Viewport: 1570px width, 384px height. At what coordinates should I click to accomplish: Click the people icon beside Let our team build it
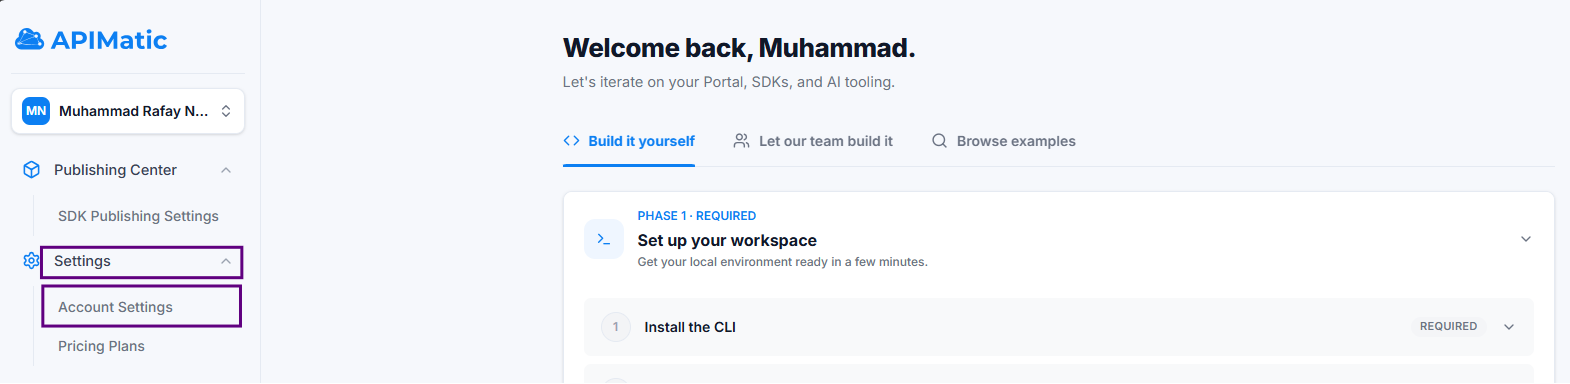click(x=741, y=141)
